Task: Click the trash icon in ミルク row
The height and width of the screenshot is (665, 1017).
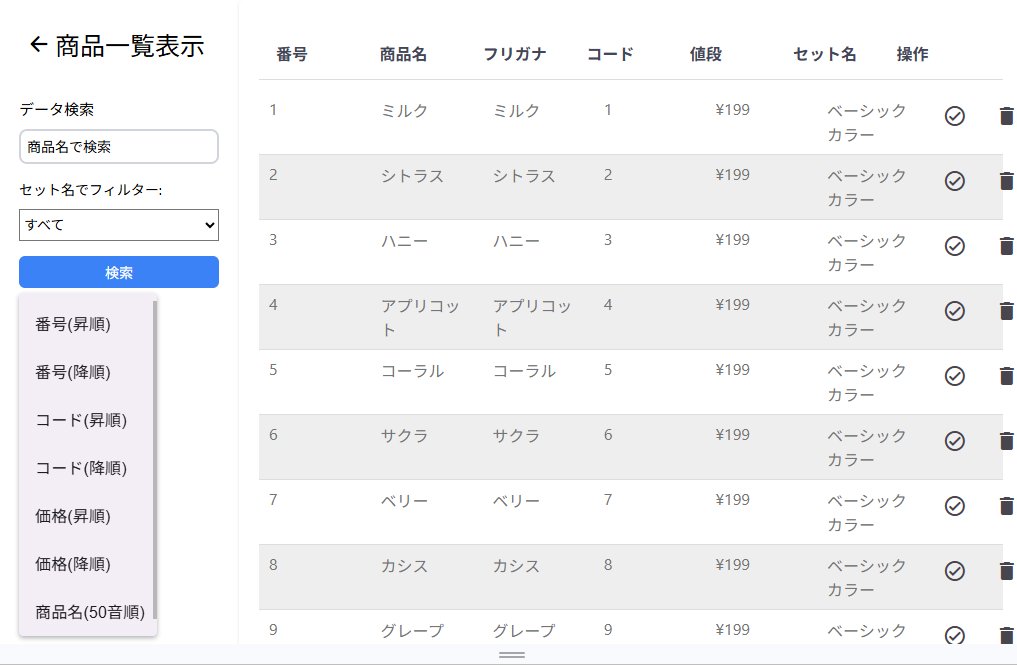Action: [1006, 116]
